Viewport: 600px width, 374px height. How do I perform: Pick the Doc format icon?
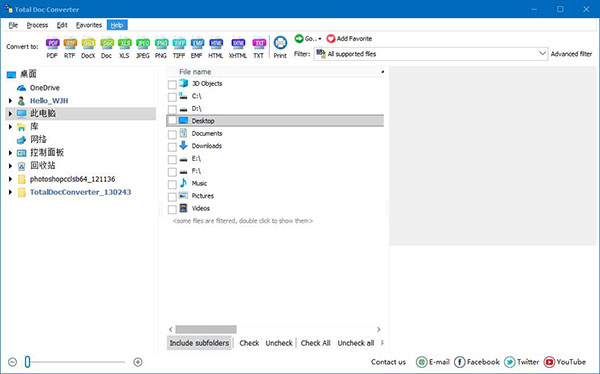pos(107,43)
